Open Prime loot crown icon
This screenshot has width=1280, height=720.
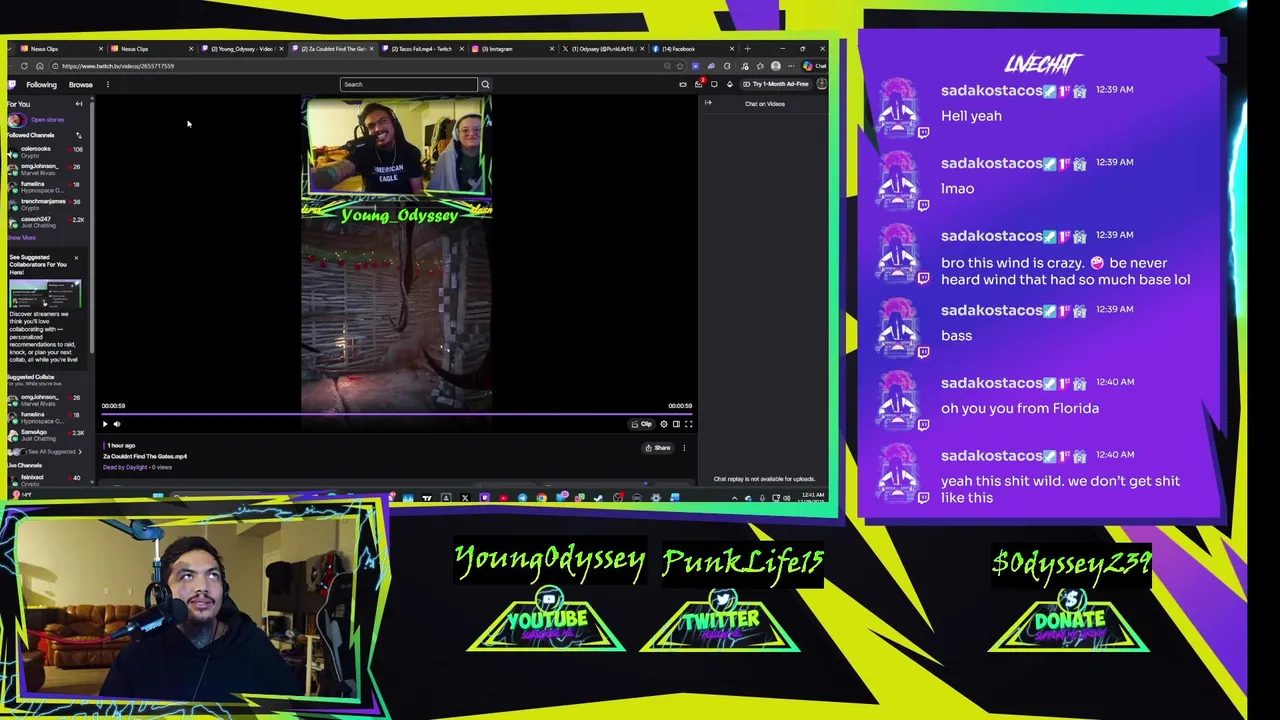(x=683, y=84)
